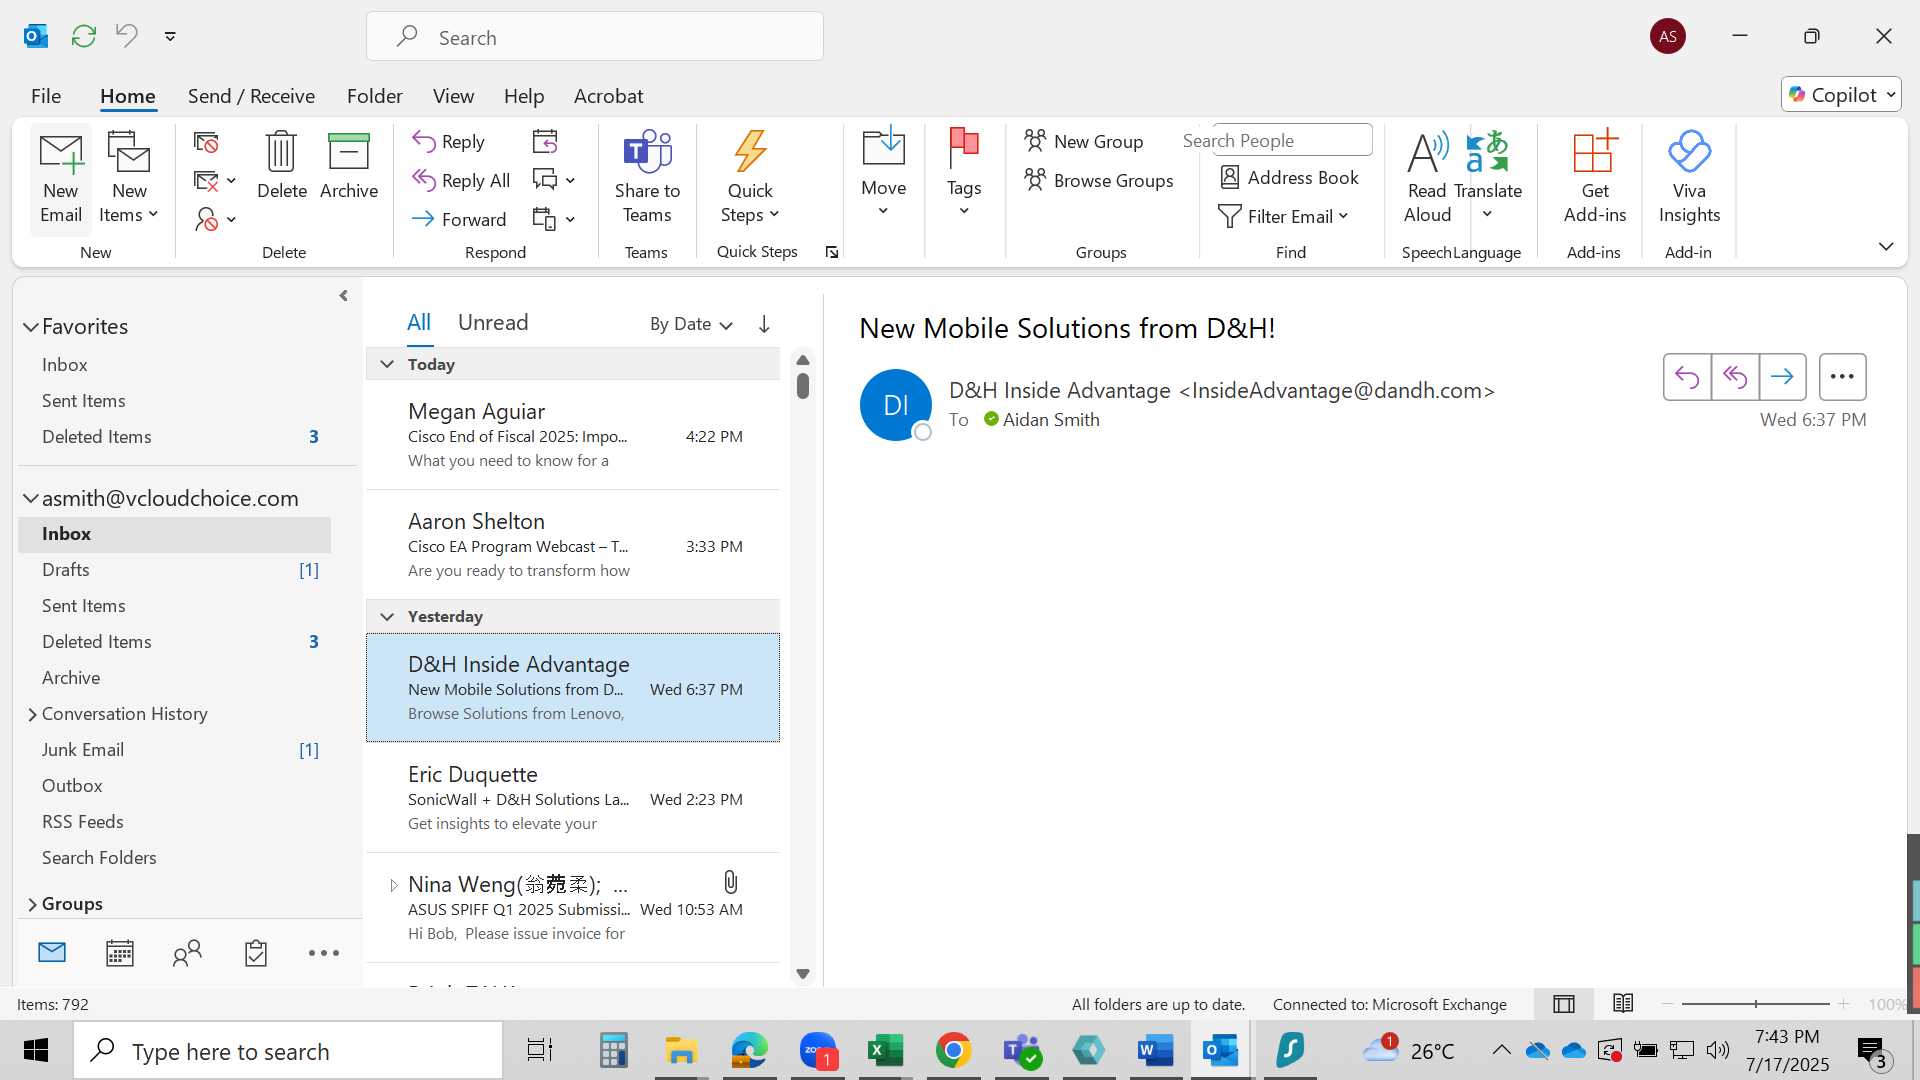Collapse the Favorites section
The height and width of the screenshot is (1080, 1920).
(x=31, y=327)
